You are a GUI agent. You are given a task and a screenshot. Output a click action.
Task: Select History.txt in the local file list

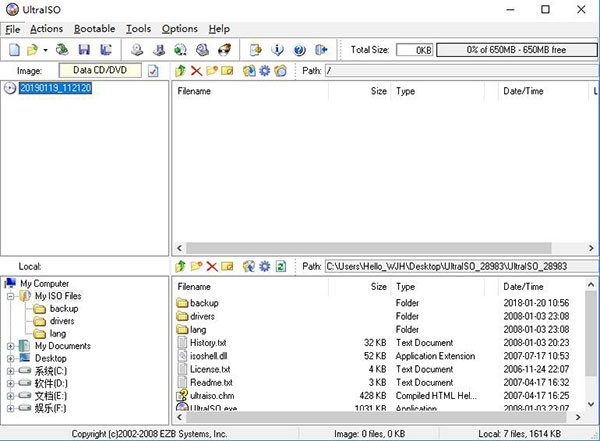click(x=209, y=342)
